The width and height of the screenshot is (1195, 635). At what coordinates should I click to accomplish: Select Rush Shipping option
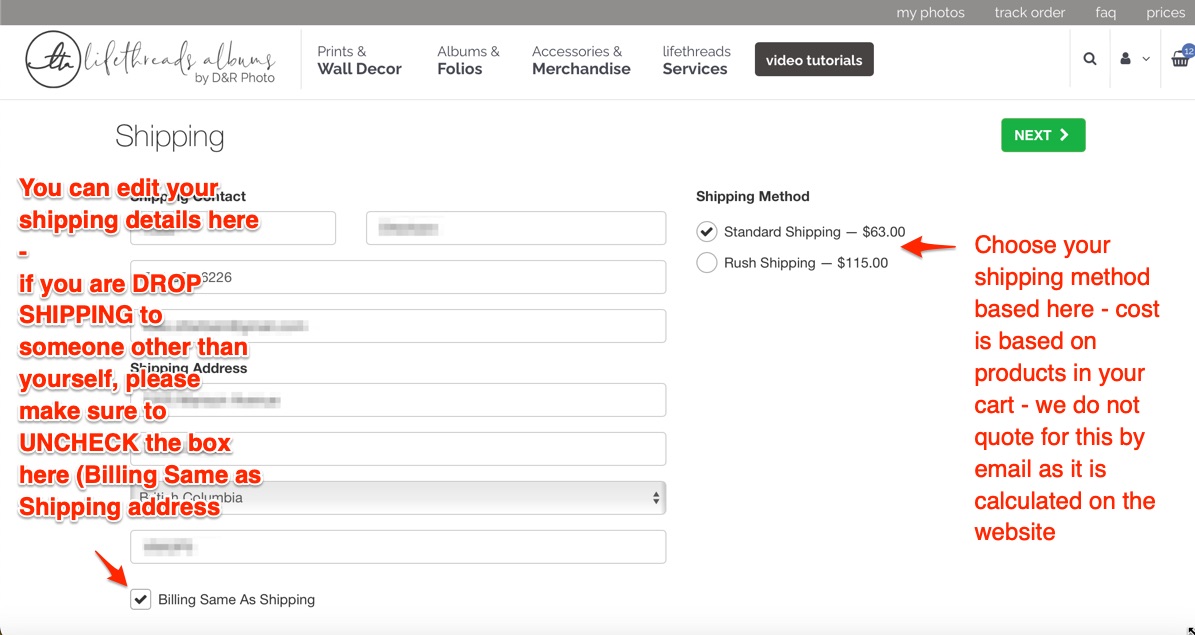[x=707, y=263]
